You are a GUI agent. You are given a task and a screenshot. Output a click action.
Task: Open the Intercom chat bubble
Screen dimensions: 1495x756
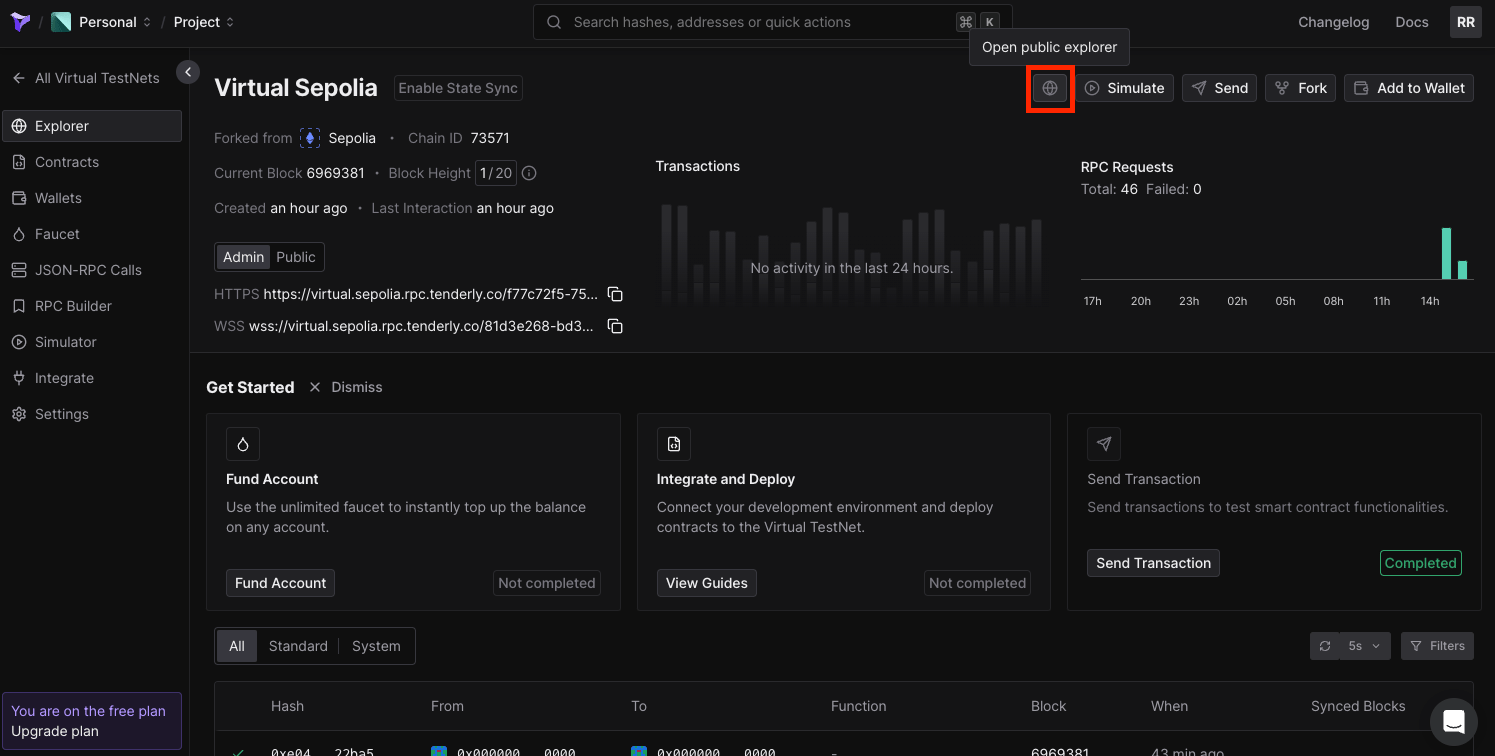click(x=1453, y=721)
